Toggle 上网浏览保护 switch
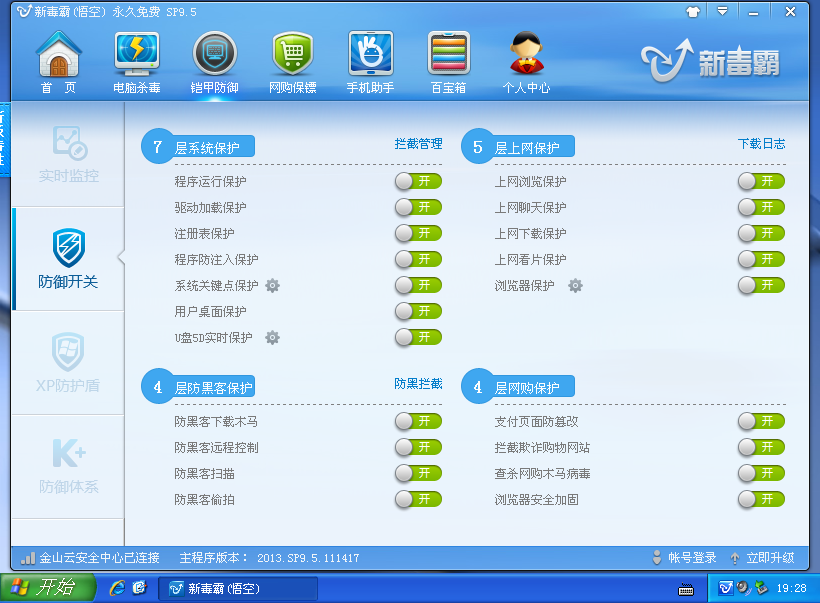This screenshot has height=603, width=820. [x=761, y=181]
